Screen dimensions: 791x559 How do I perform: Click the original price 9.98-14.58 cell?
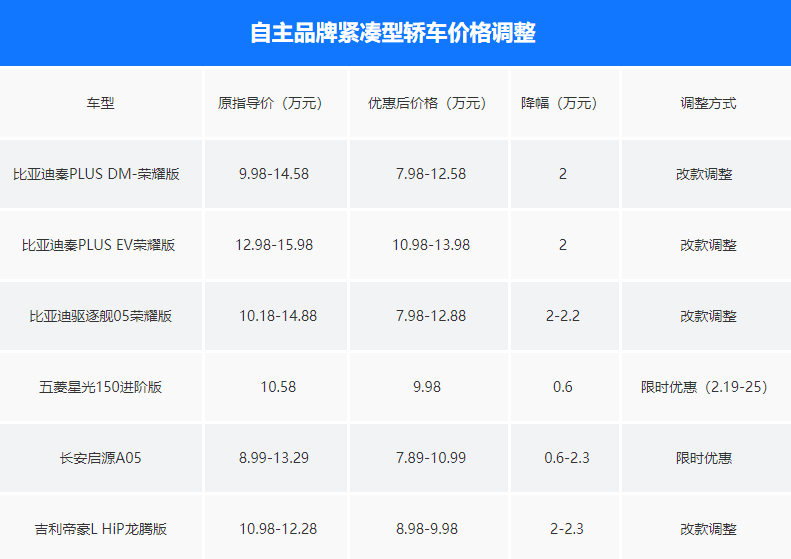(274, 174)
